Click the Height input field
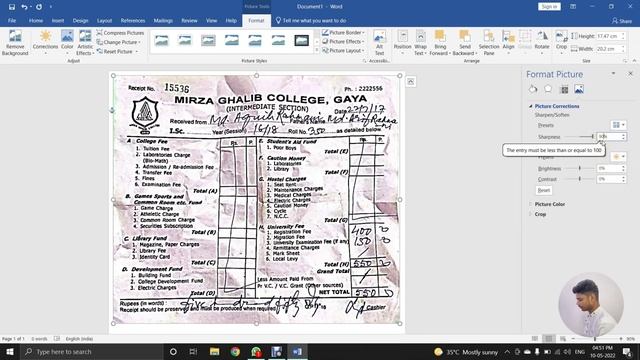Image resolution: width=640 pixels, height=360 pixels. tap(608, 36)
